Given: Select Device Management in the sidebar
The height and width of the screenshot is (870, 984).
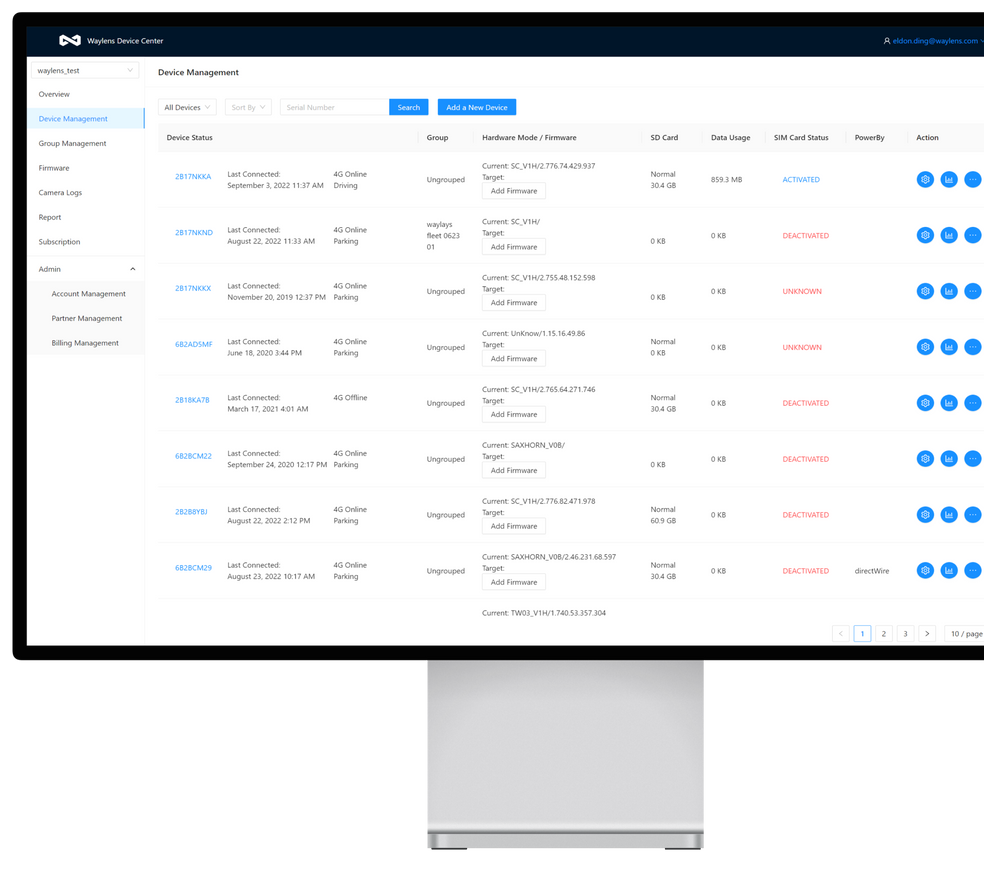Looking at the screenshot, I should tap(86, 119).
